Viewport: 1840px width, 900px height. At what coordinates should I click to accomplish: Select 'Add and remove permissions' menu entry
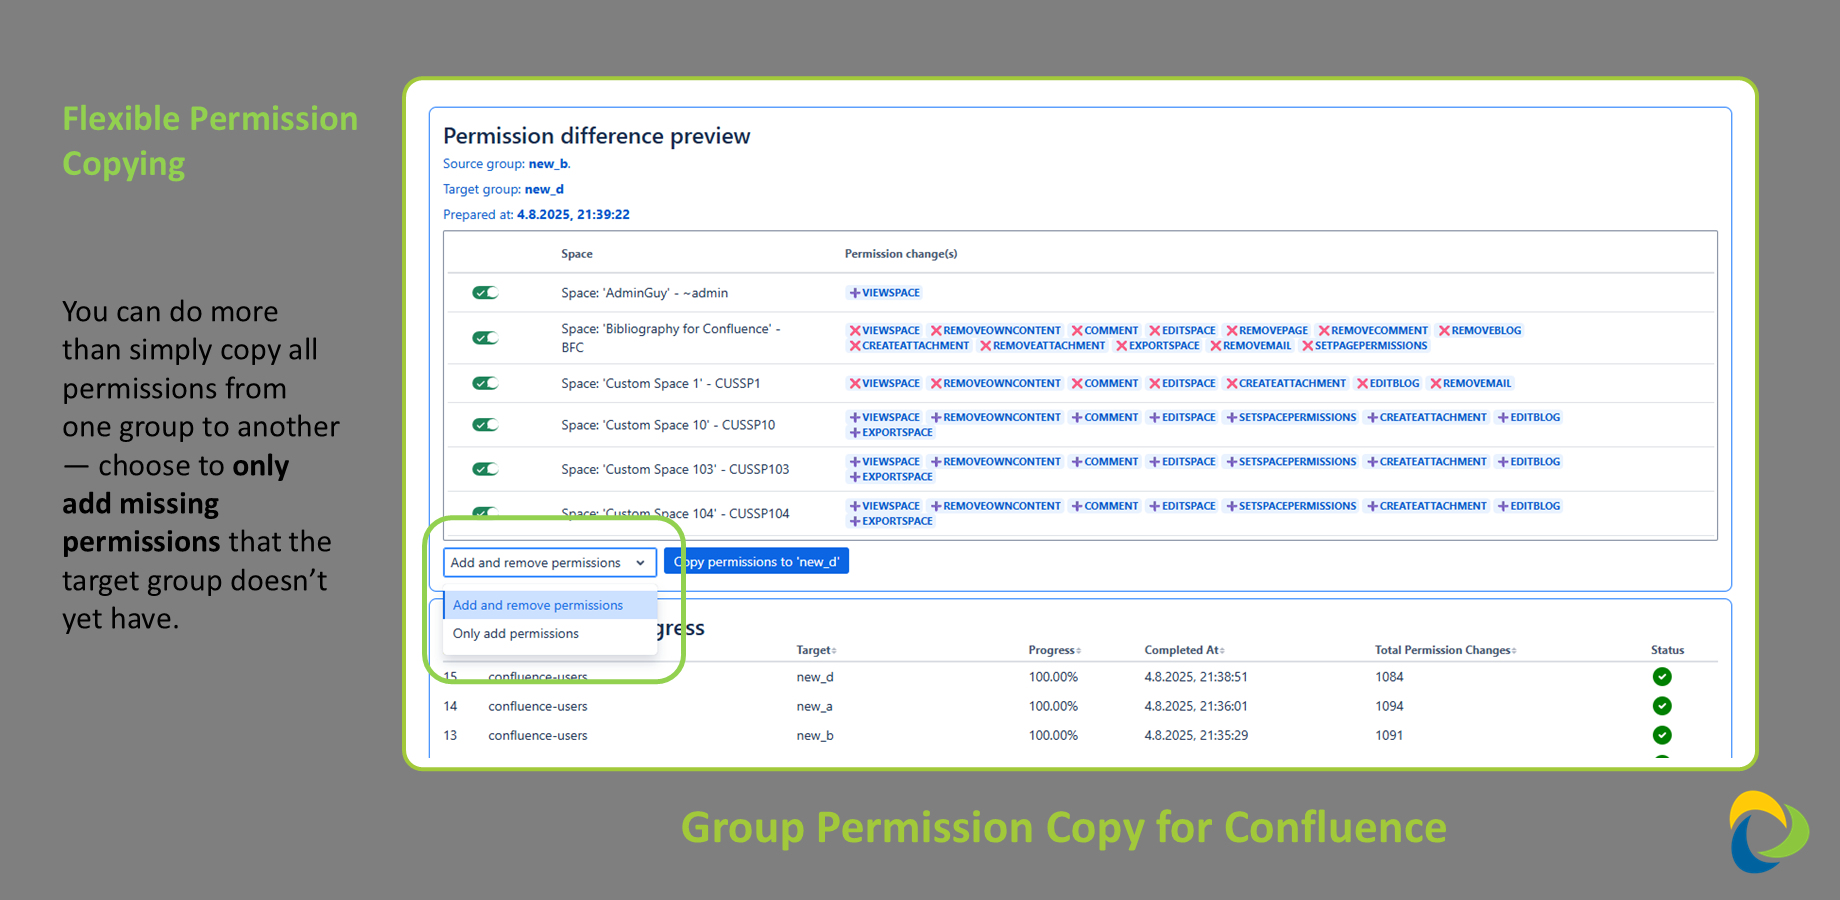537,605
